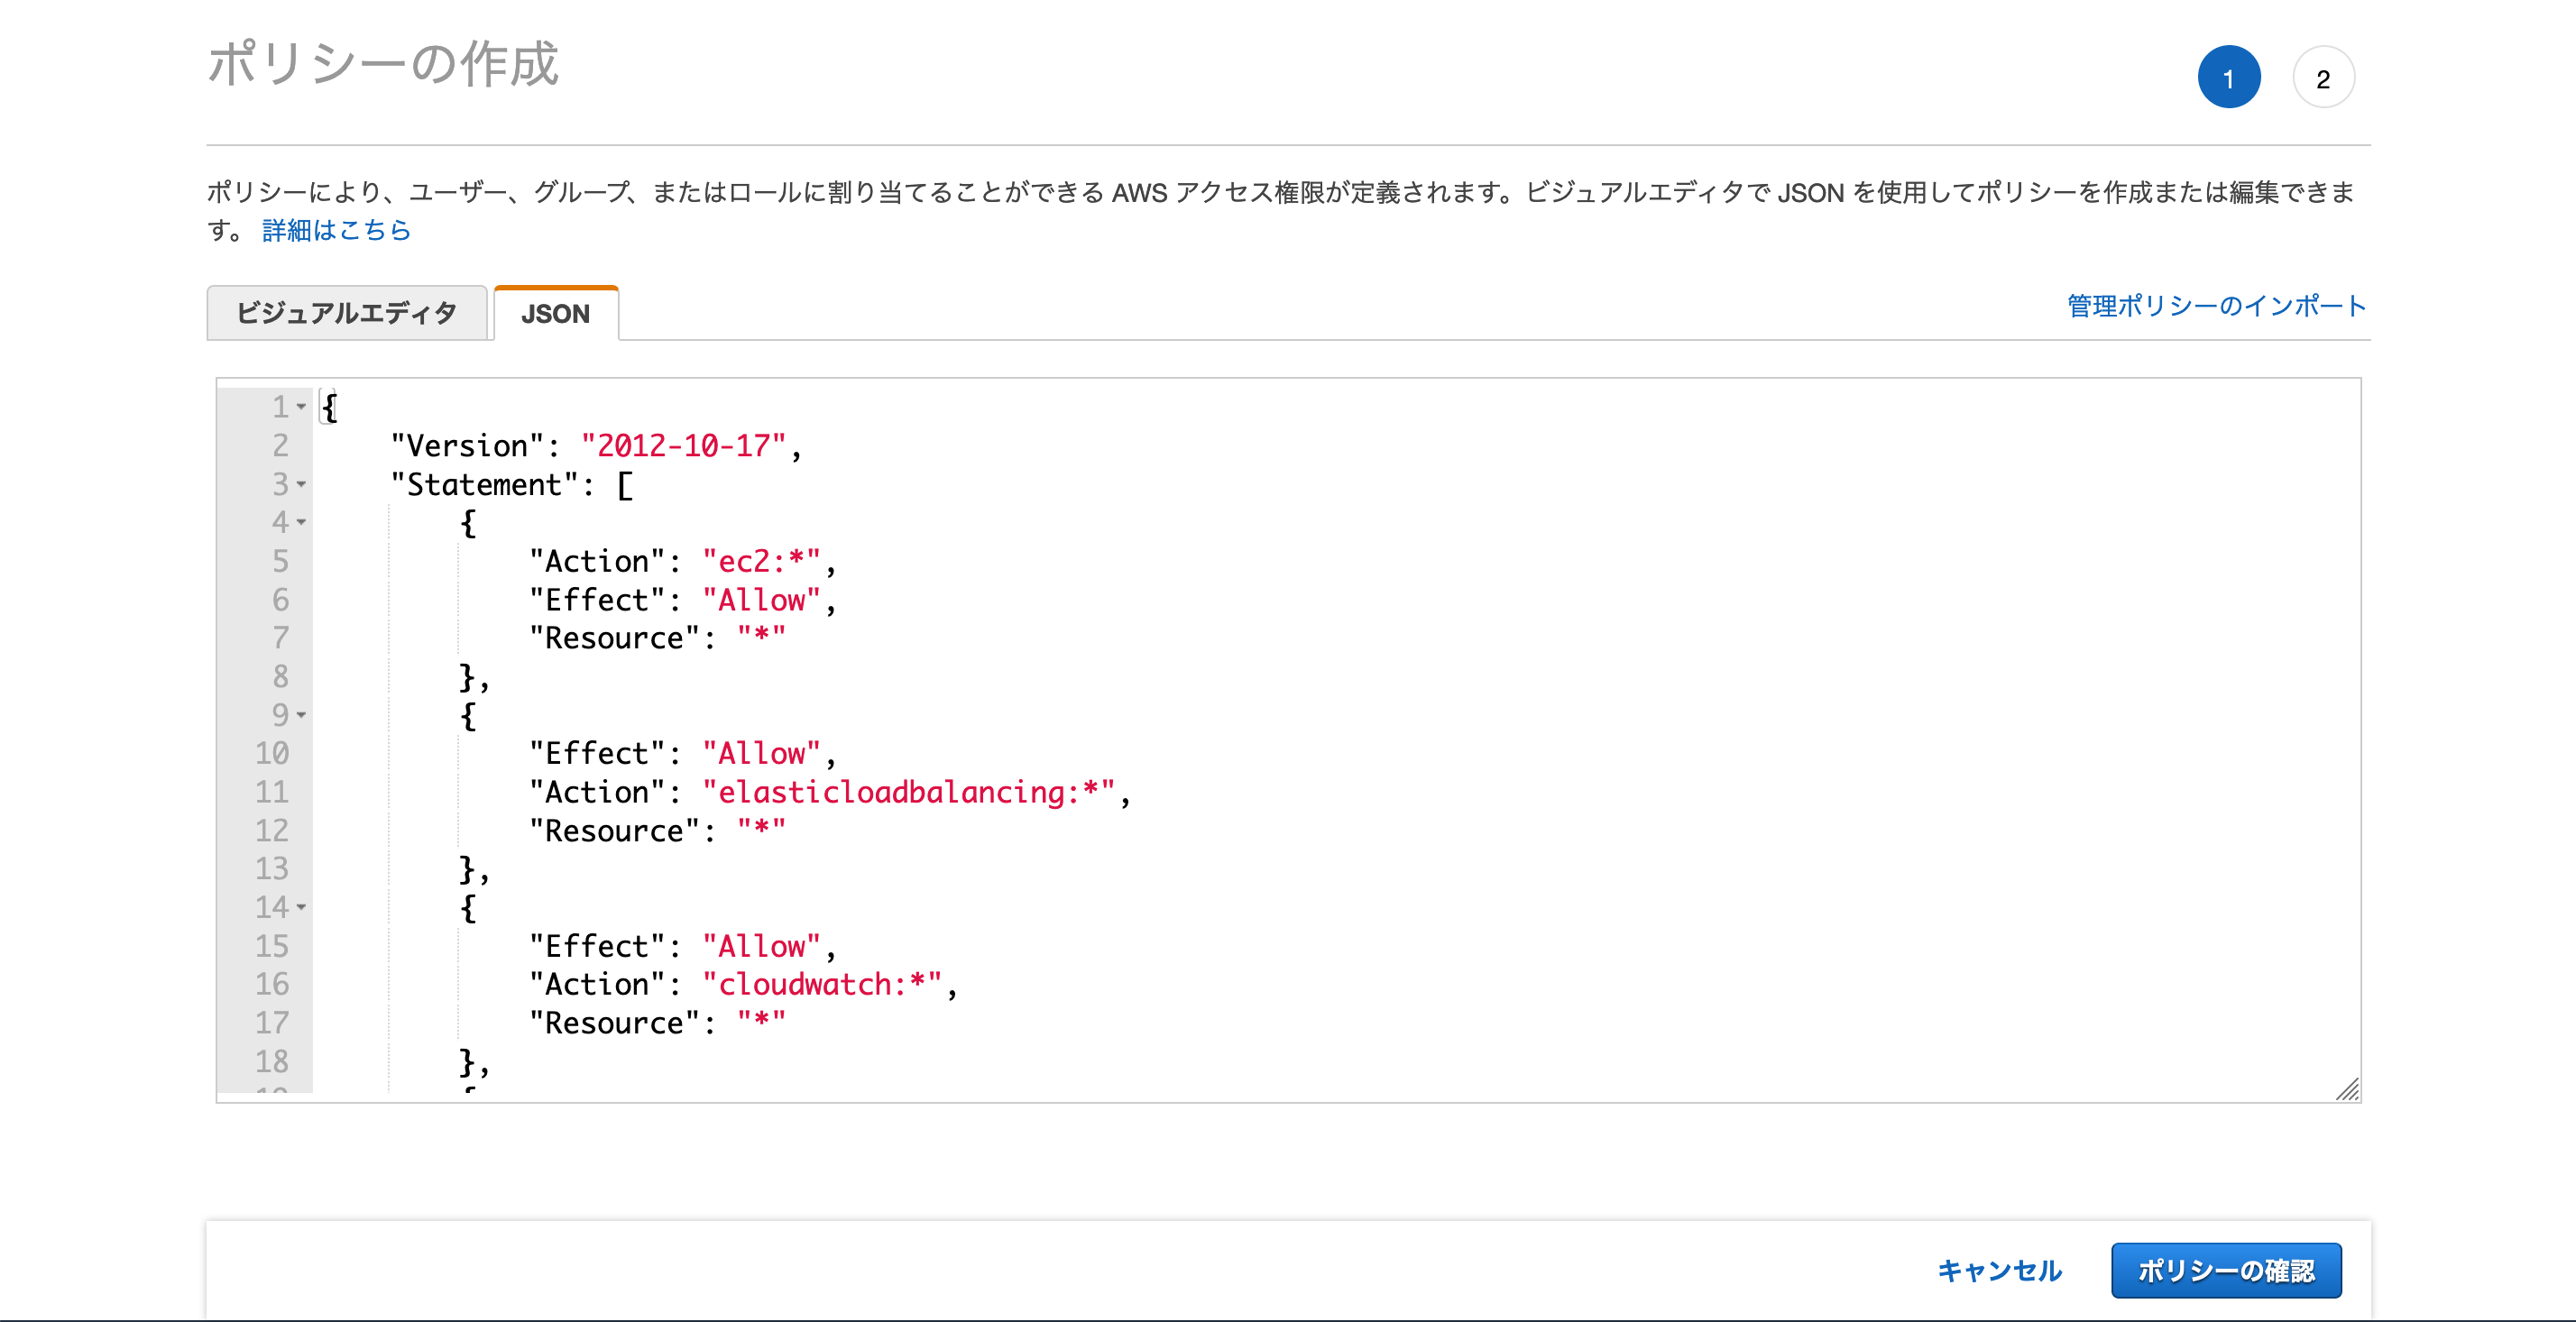Click the "2012-10-17" version value

(684, 446)
